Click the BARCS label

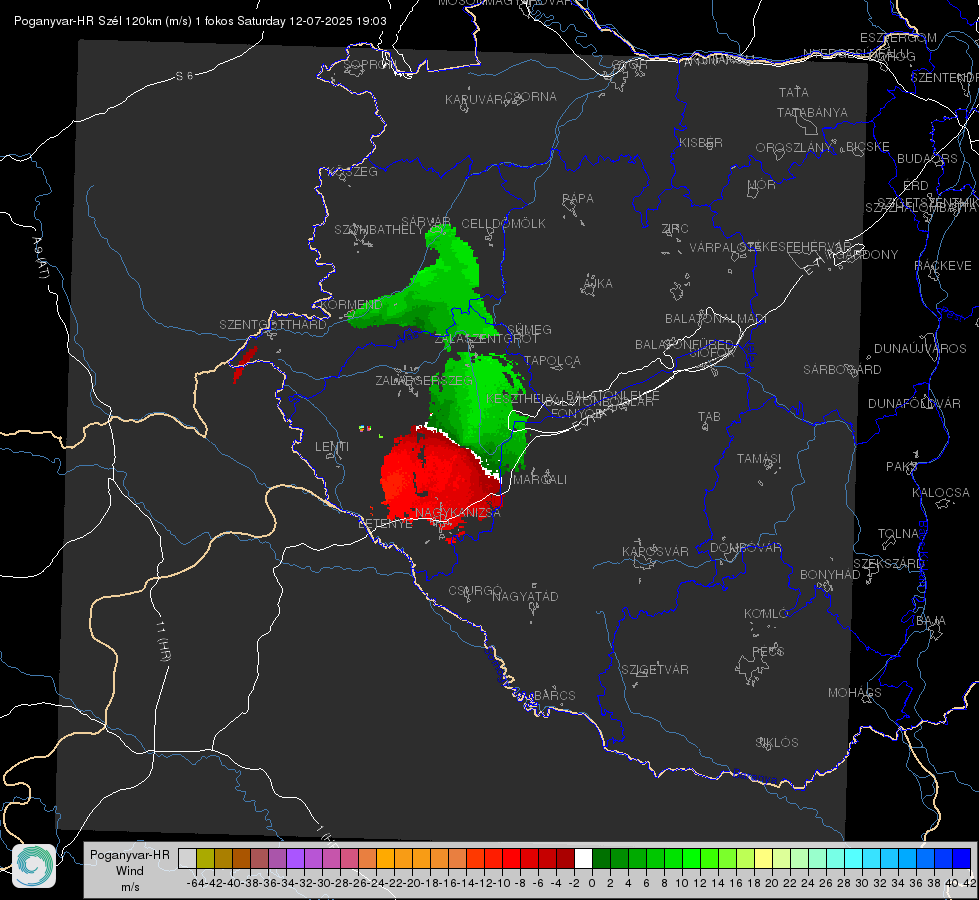click(555, 695)
